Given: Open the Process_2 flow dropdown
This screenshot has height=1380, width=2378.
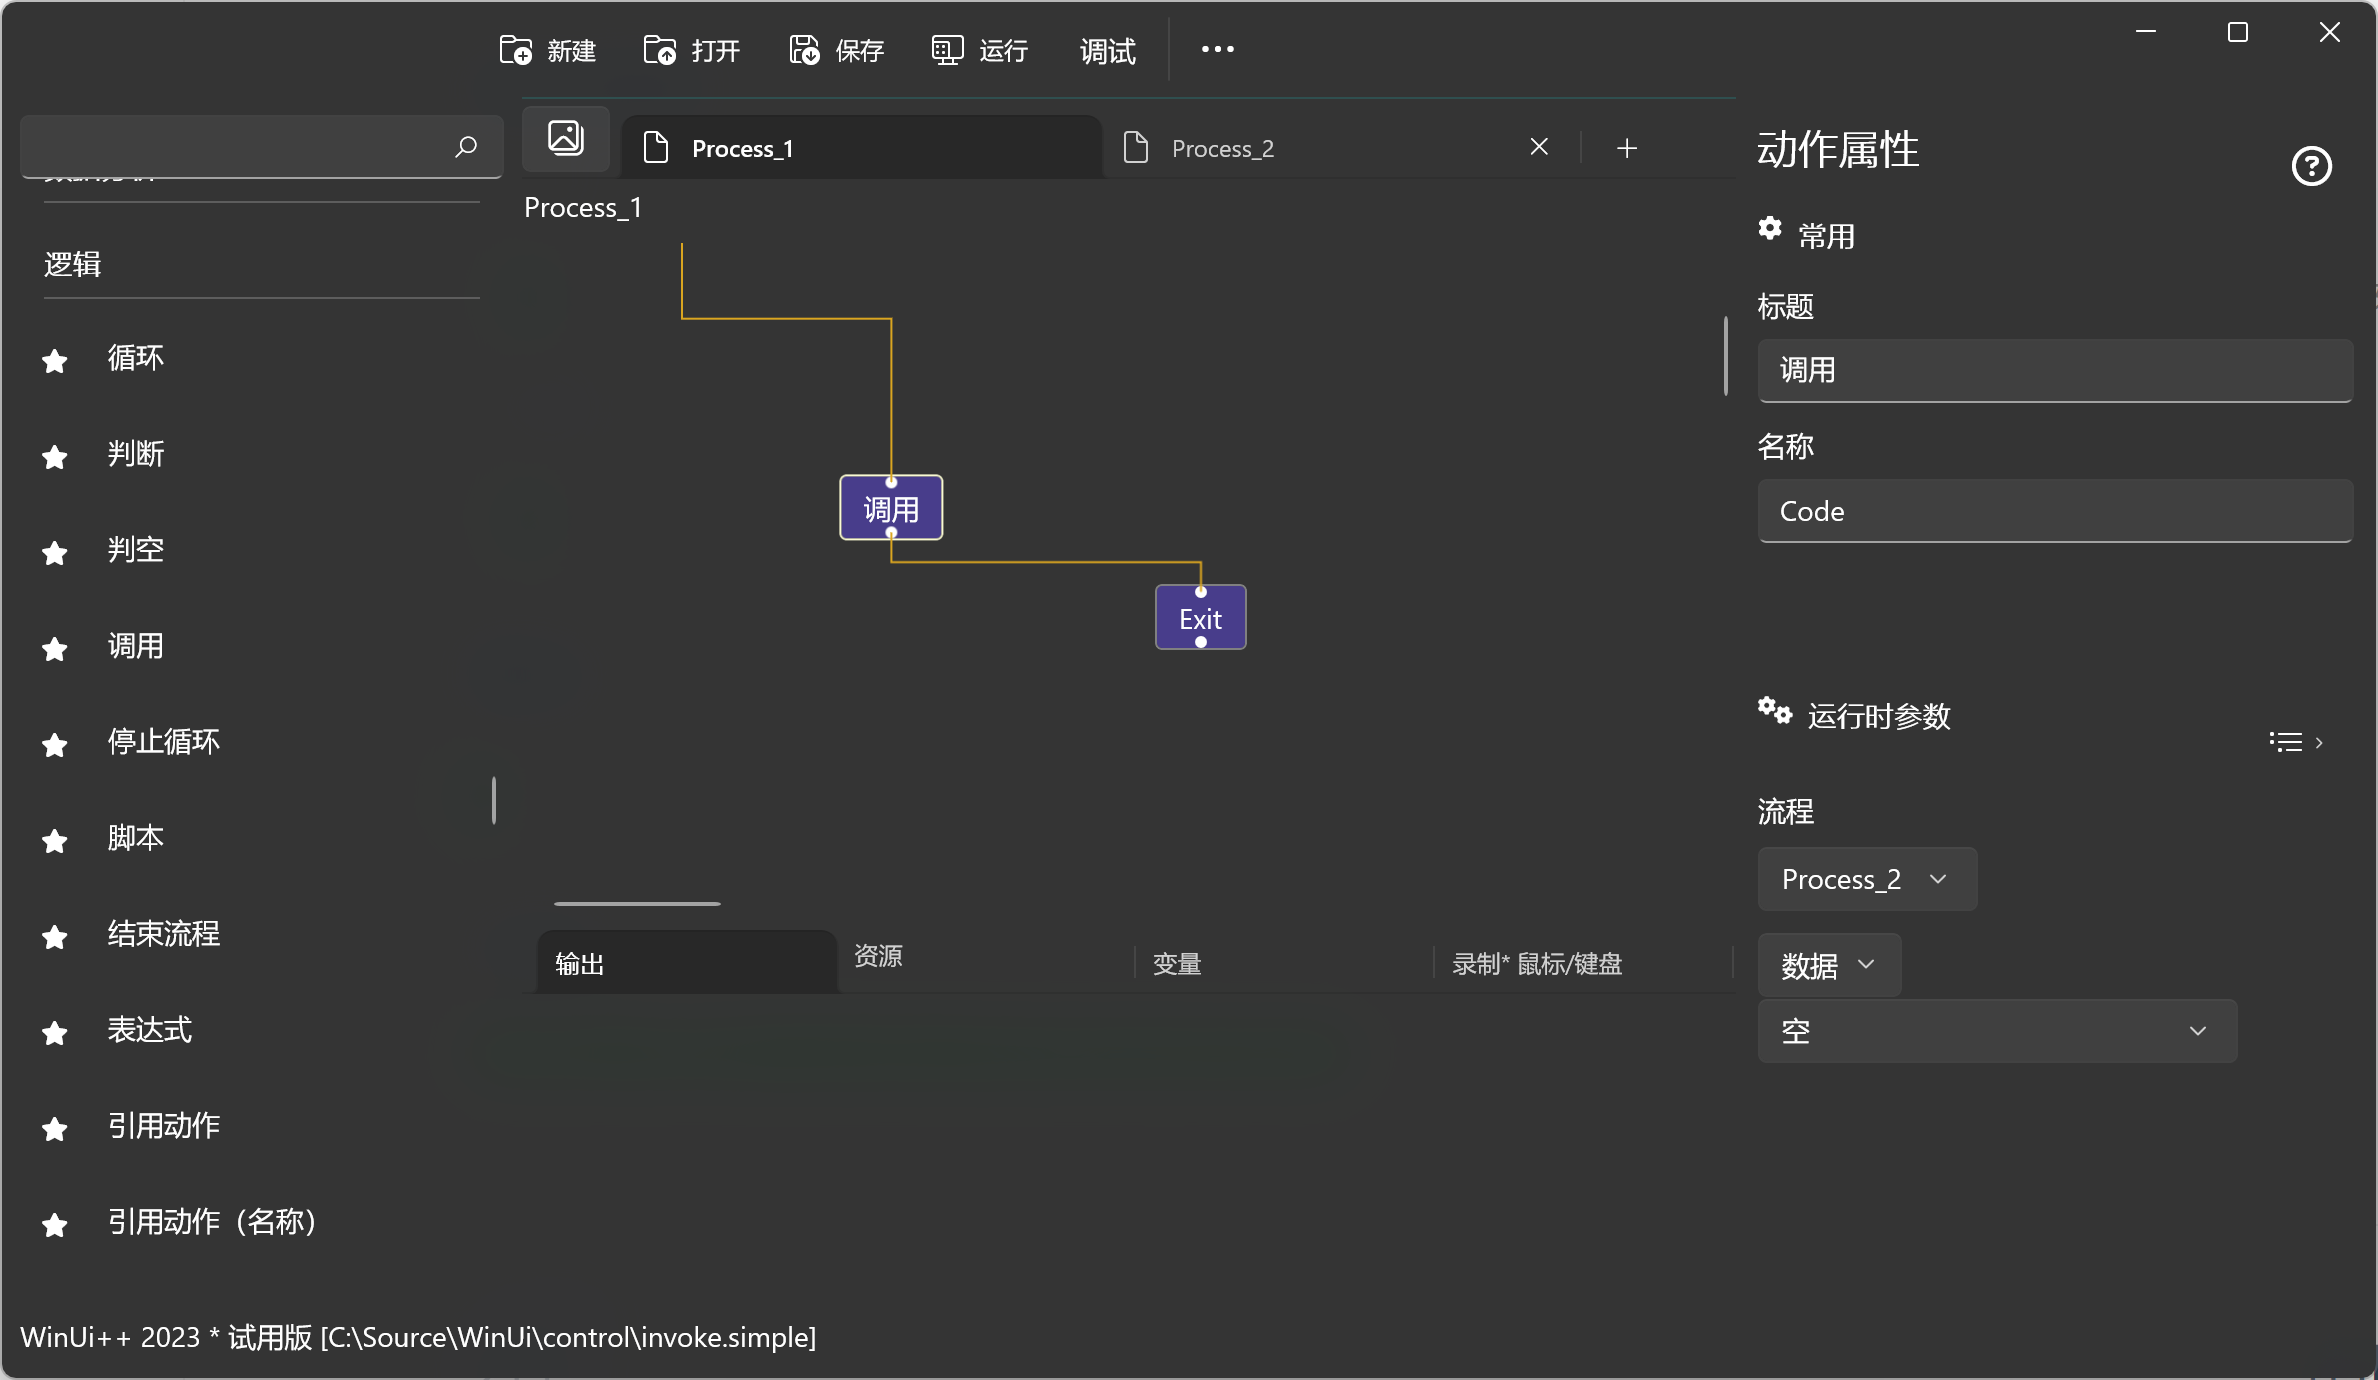Looking at the screenshot, I should coord(1866,879).
